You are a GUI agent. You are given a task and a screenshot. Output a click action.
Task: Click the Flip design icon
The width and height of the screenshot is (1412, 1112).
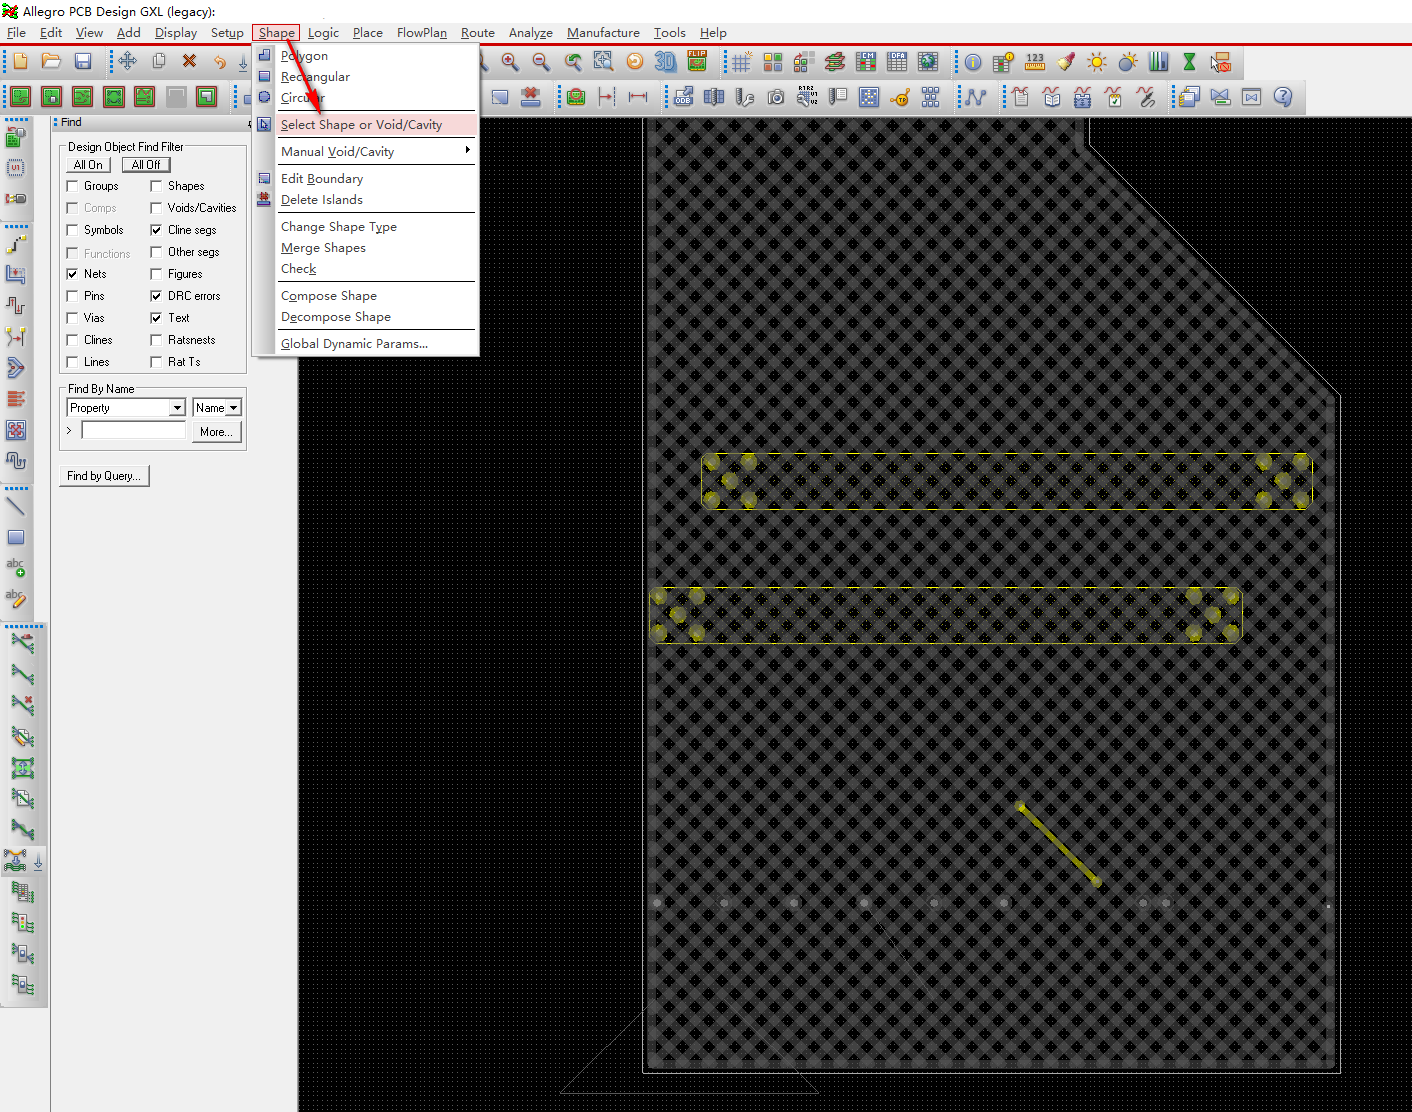pyautogui.click(x=697, y=62)
